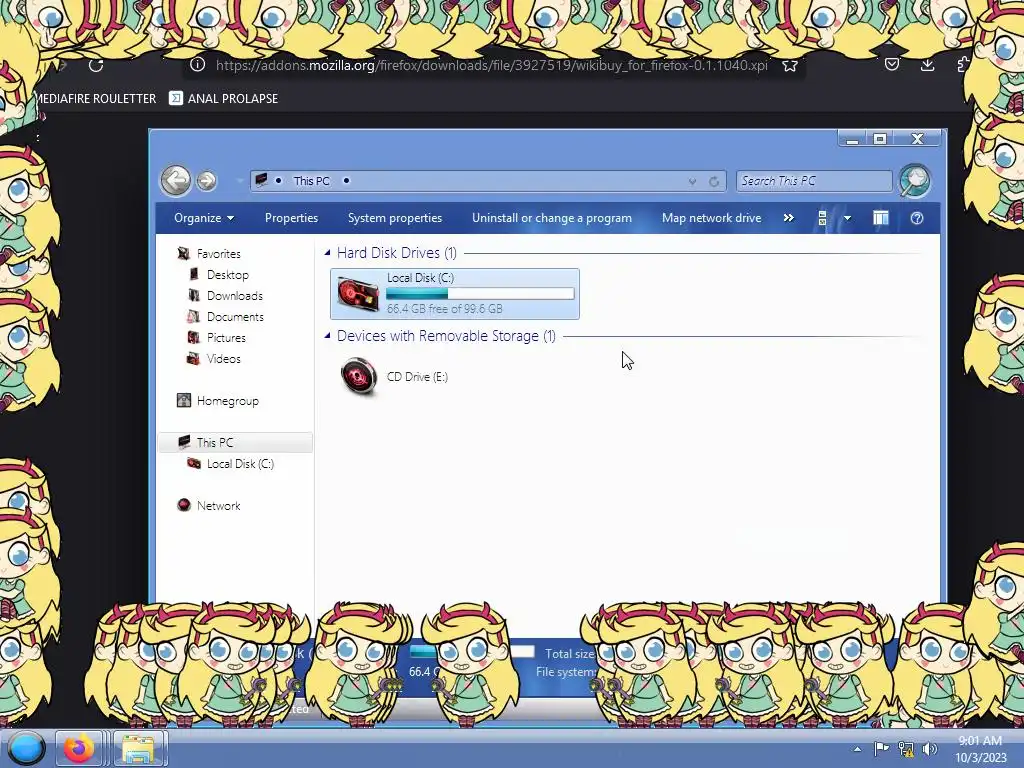1024x768 pixels.
Task: Open the recent locations dropdown beside forward arrow
Action: pos(239,181)
